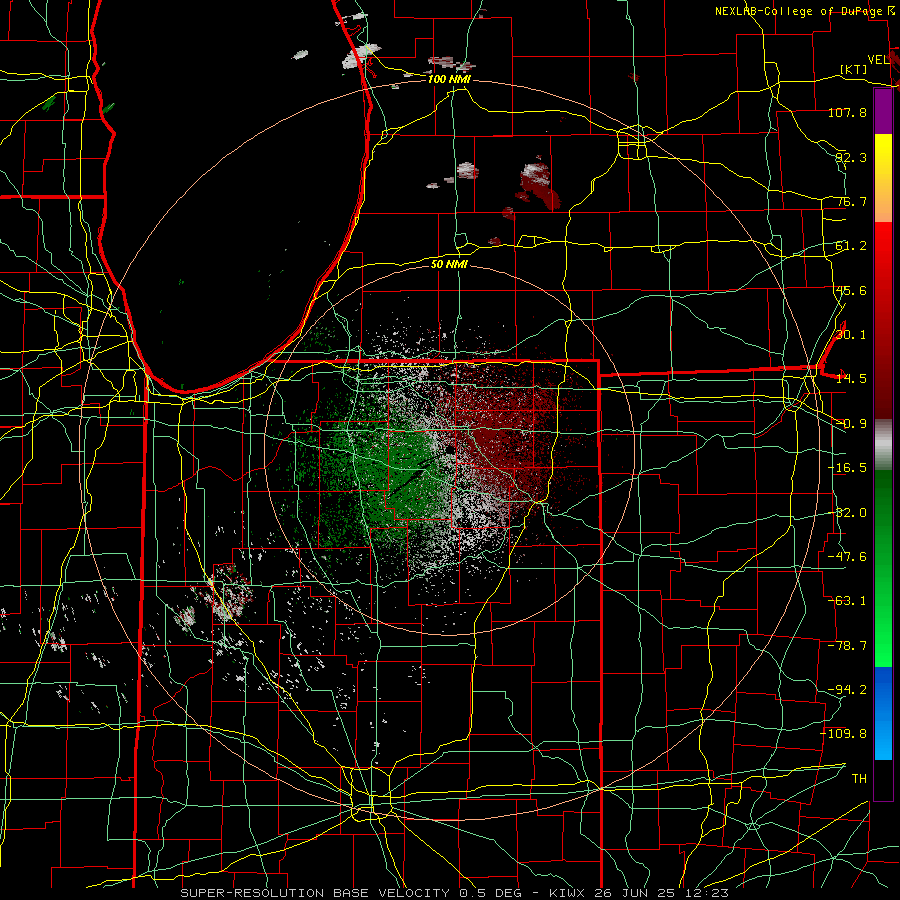
Task: Select the 30.1 scale label
Action: pyautogui.click(x=851, y=335)
